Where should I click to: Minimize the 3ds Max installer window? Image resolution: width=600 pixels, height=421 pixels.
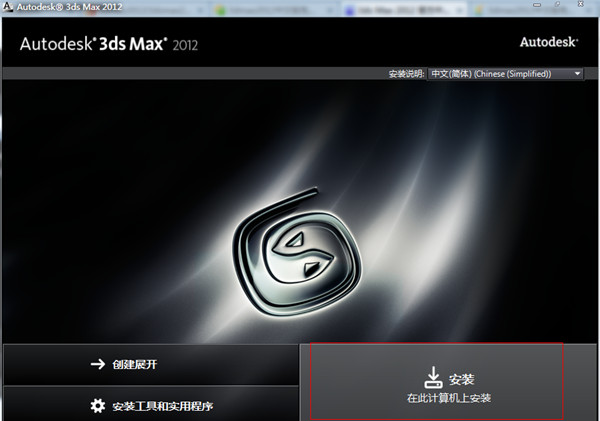coord(537,5)
